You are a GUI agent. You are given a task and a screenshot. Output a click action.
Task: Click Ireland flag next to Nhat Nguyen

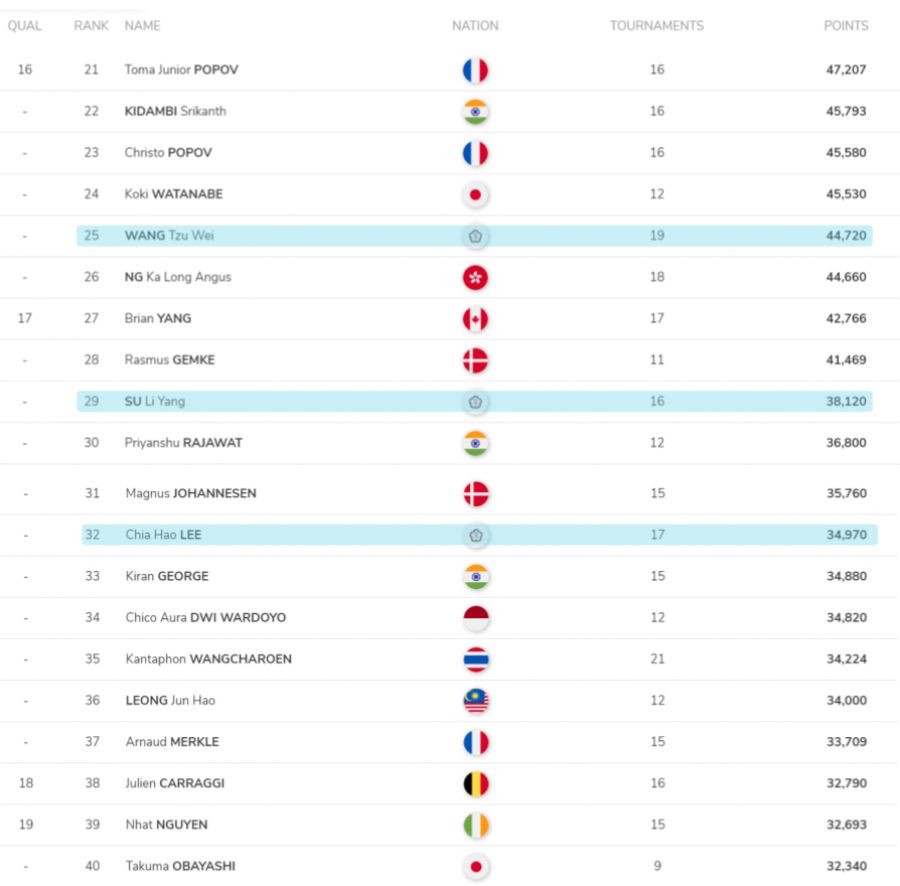click(475, 826)
